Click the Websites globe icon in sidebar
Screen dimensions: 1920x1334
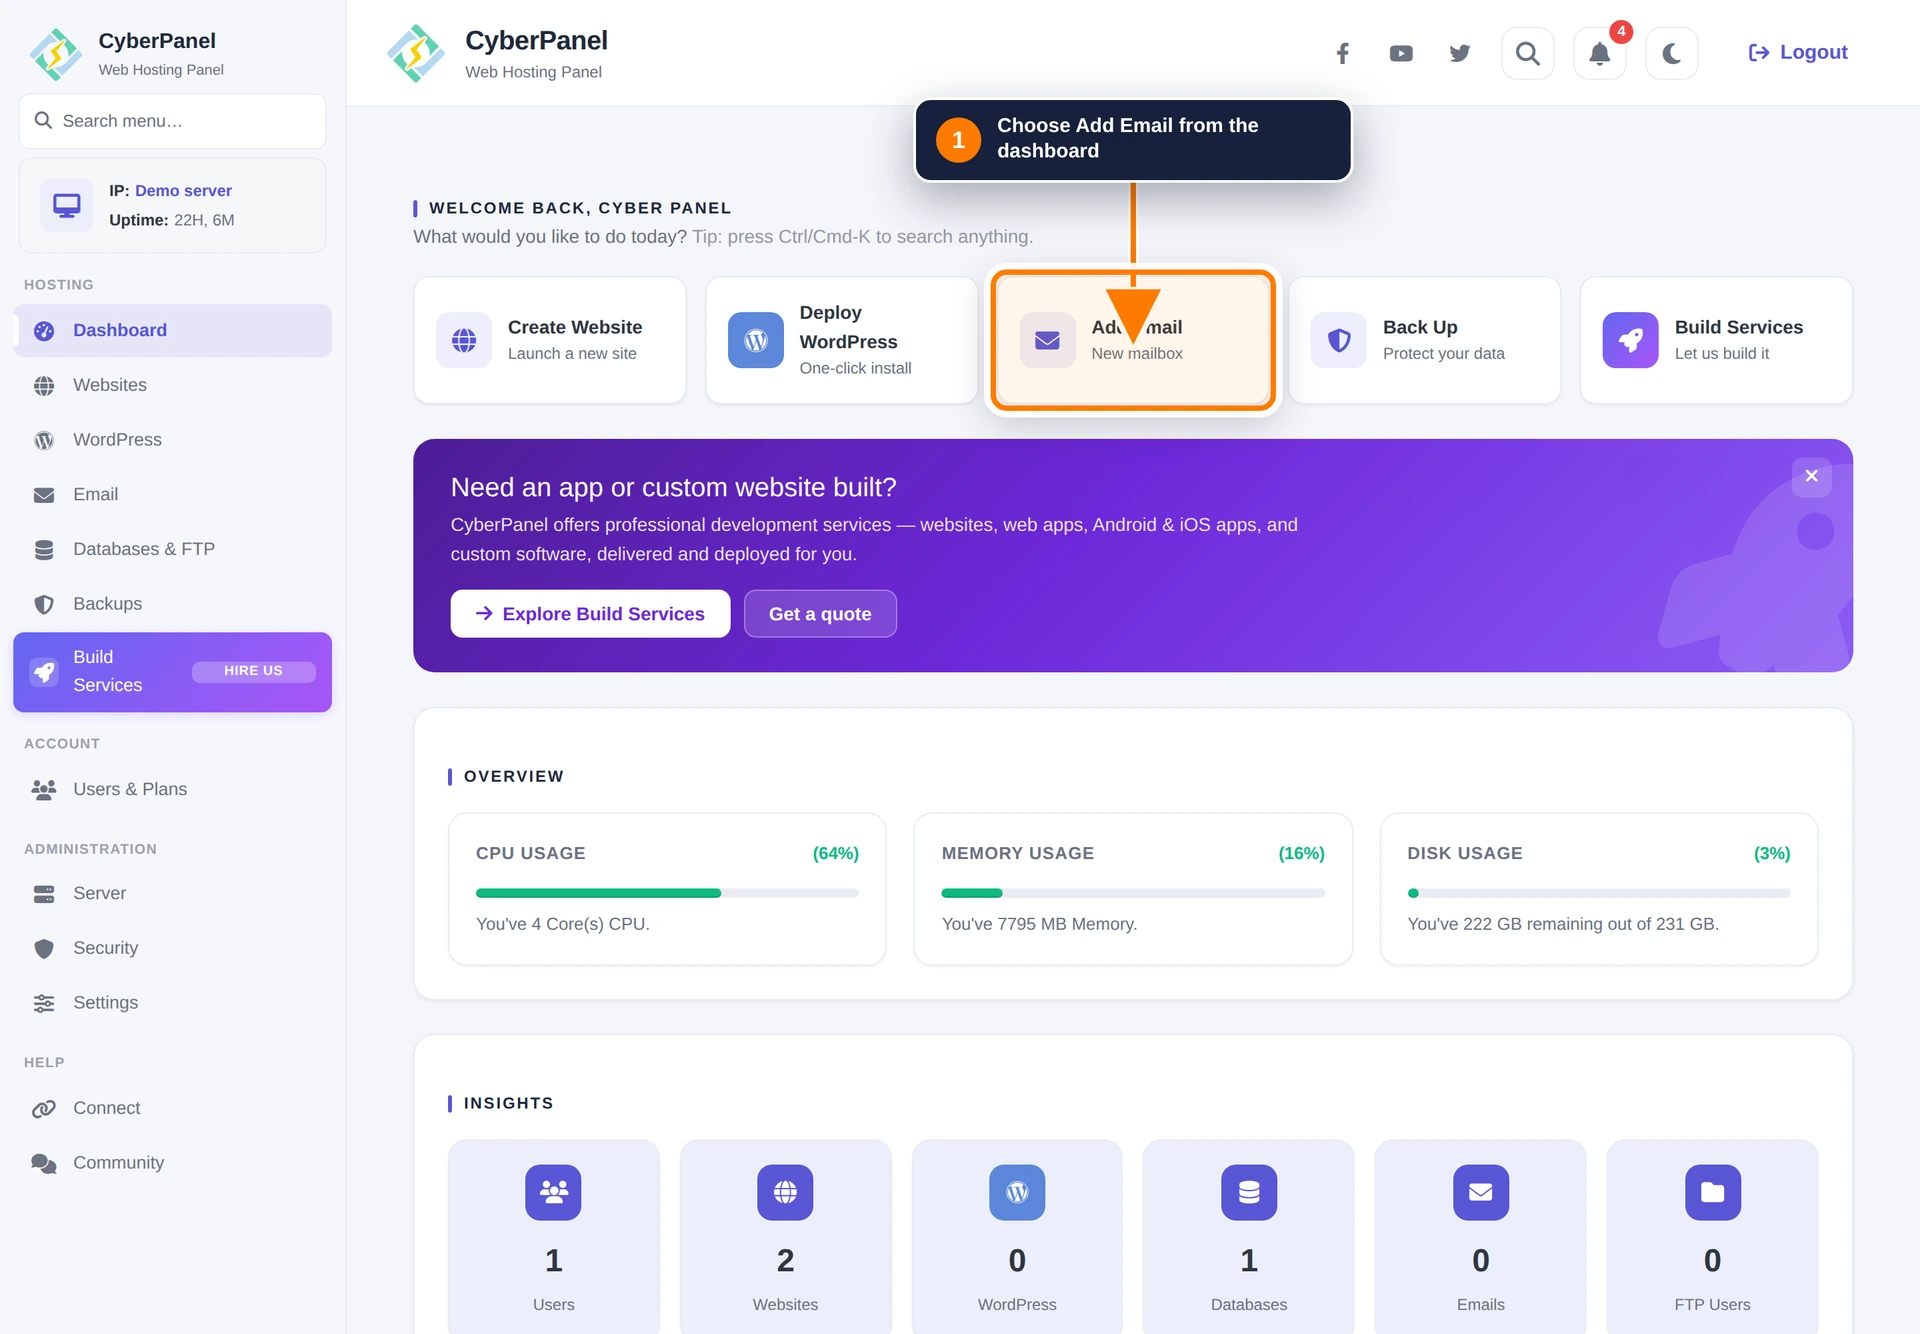click(x=44, y=386)
